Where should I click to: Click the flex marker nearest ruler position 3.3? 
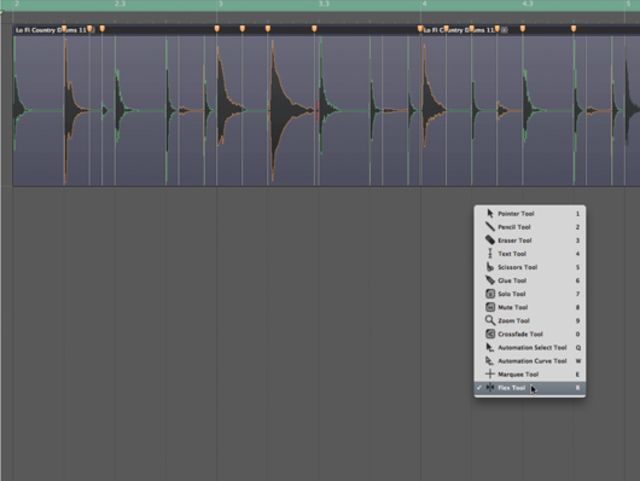point(314,29)
